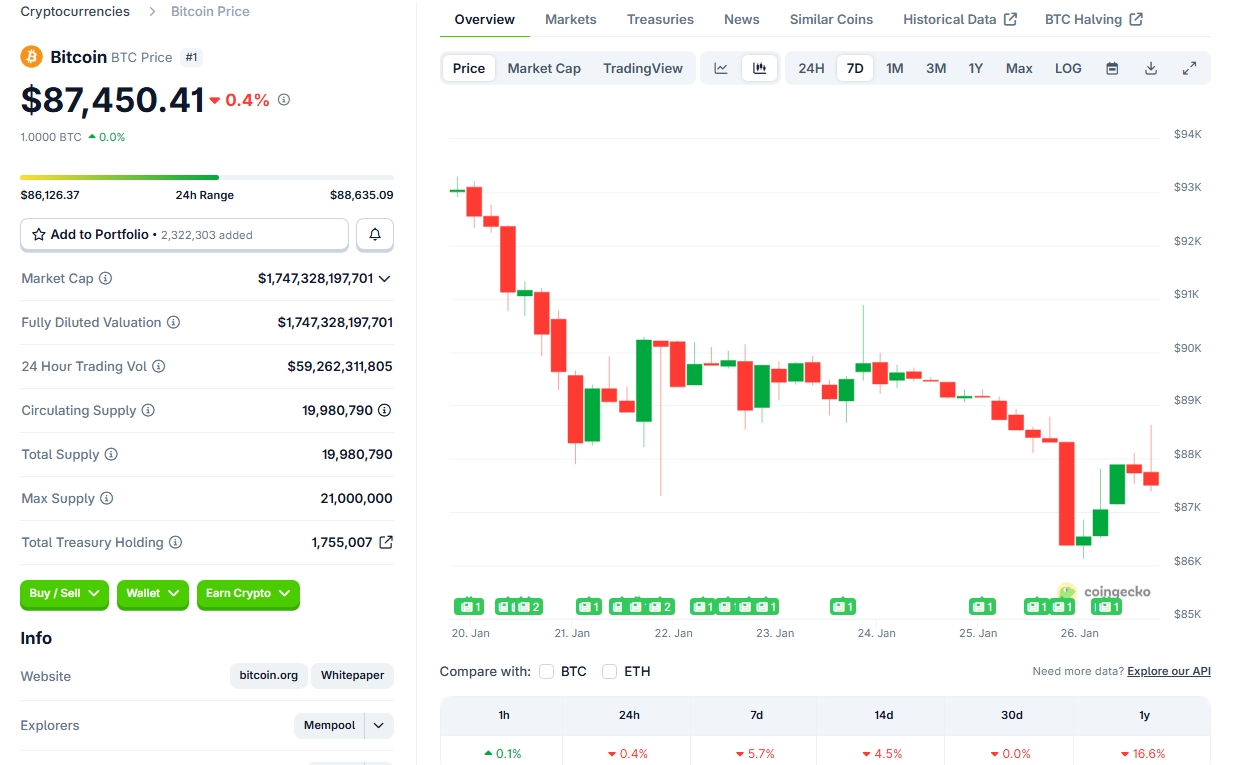Screen dimensions: 1248x765
Task: Open info icon beside the 0.4% price change
Action: point(284,100)
